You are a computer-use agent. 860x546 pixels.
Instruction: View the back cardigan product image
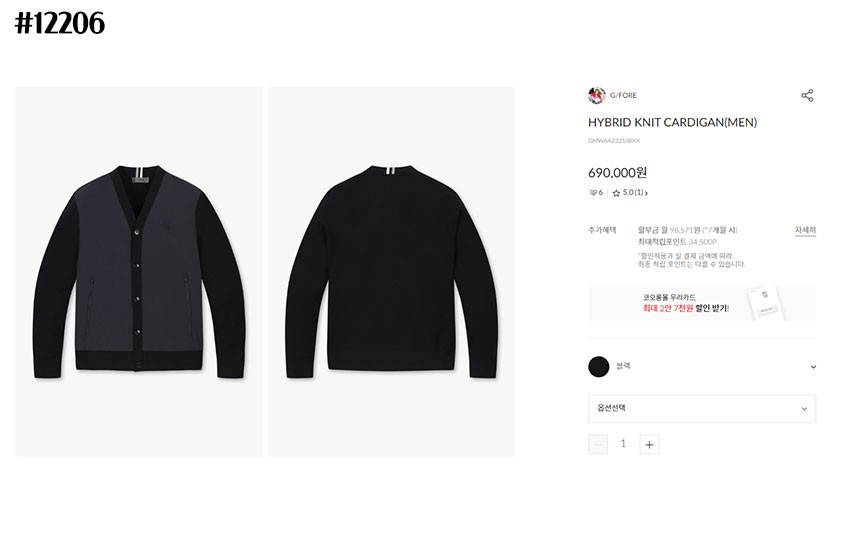392,272
